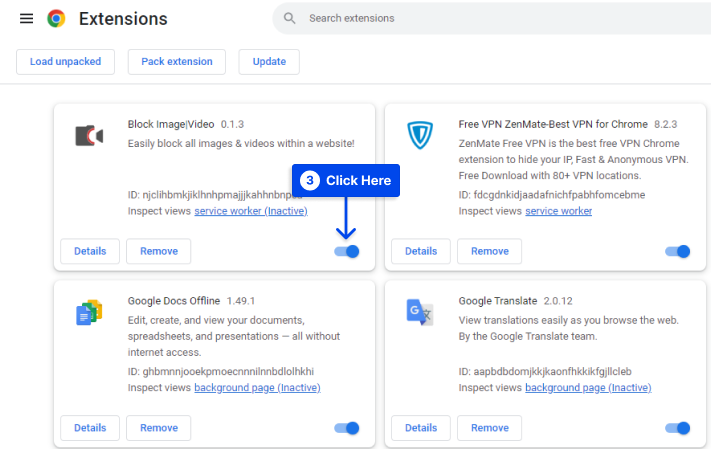Click the ID fdcgdnkidjaadafnichfpabhfomcebme text
Screen dimensions: 711x449
(552, 195)
